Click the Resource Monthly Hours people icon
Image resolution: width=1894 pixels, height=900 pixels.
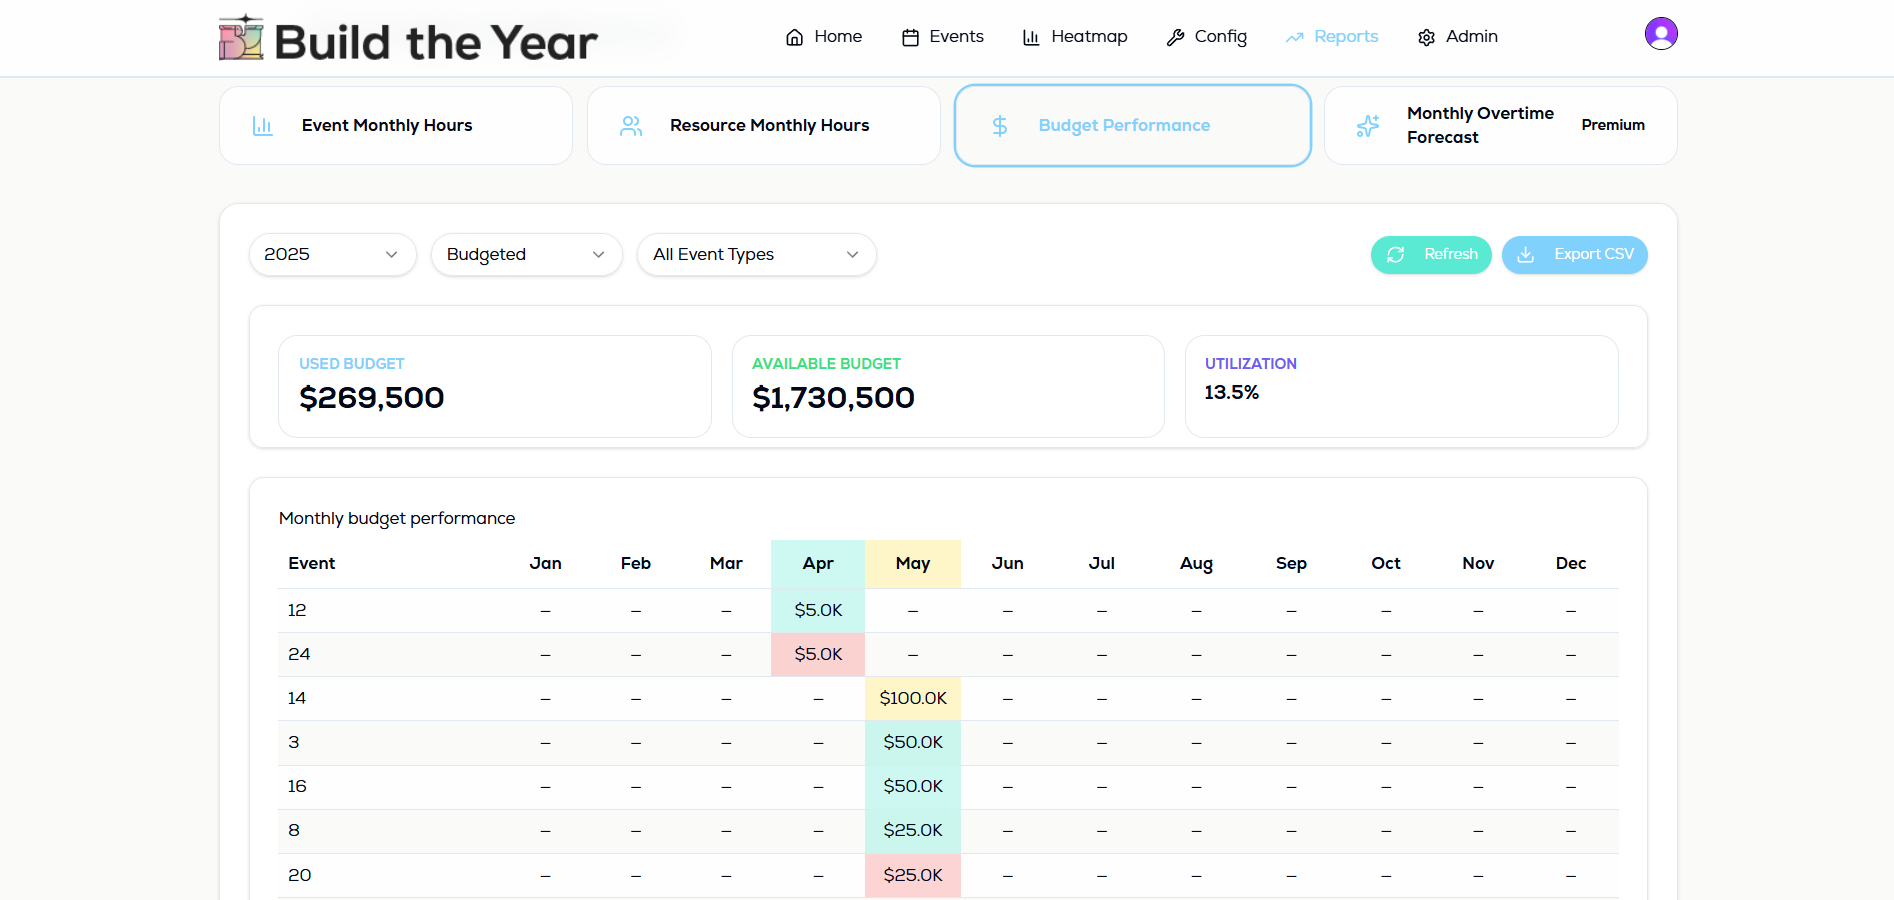pyautogui.click(x=631, y=126)
